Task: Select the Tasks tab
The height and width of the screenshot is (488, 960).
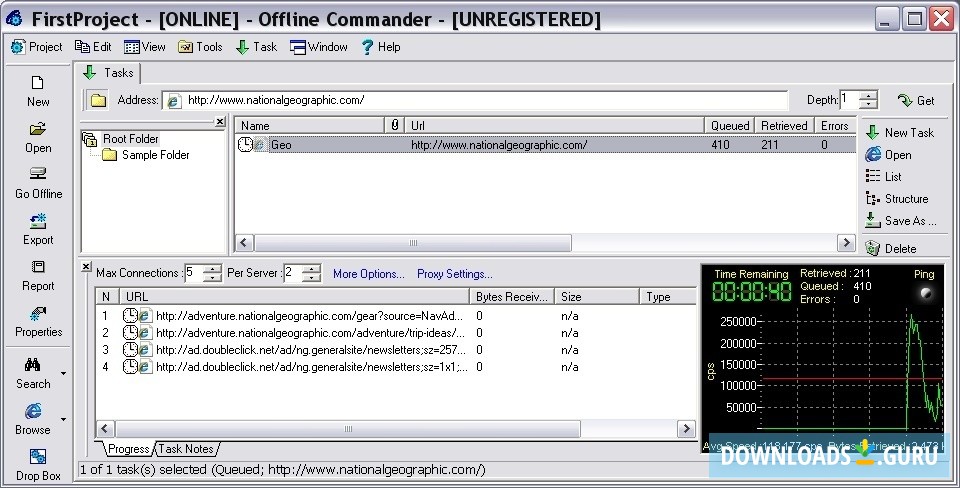Action: click(x=108, y=73)
